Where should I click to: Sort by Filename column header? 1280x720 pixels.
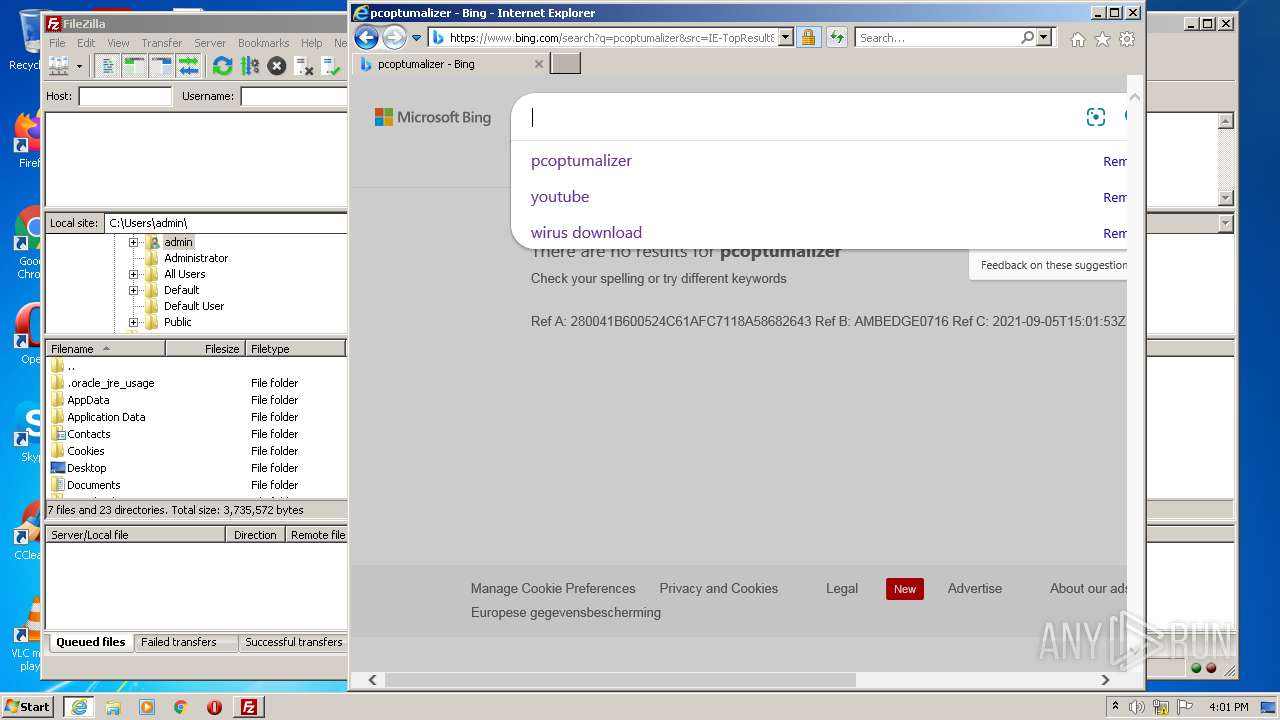point(106,349)
